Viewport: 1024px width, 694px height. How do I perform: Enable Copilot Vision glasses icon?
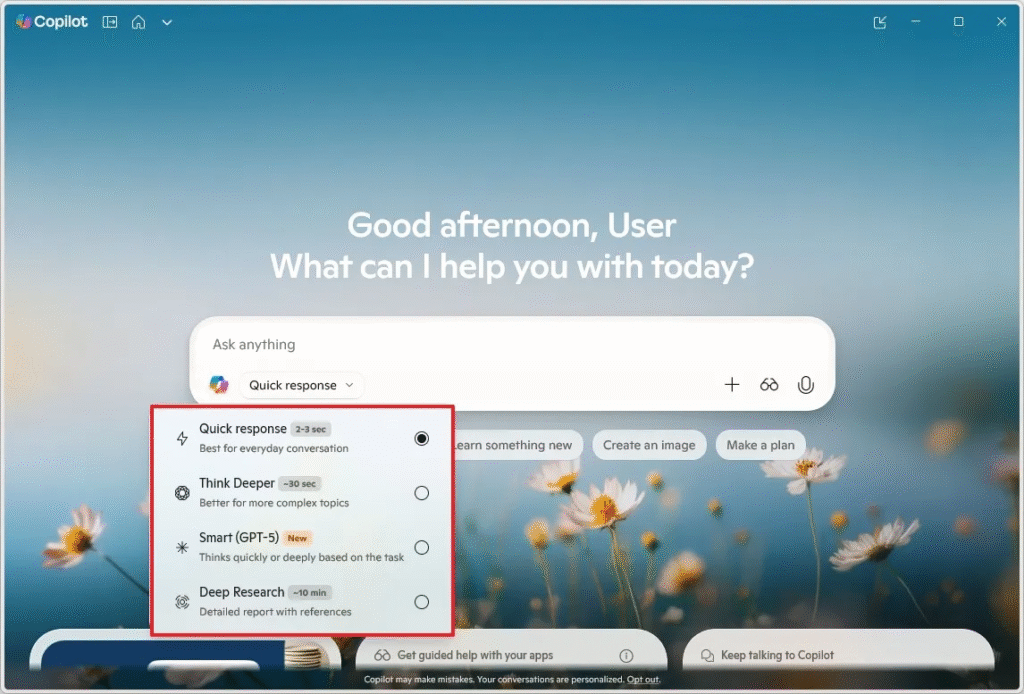(769, 385)
